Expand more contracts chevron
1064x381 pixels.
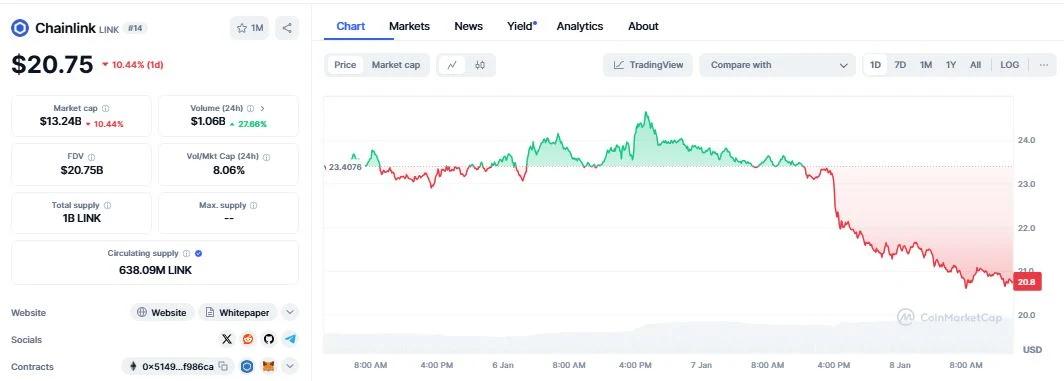point(290,367)
